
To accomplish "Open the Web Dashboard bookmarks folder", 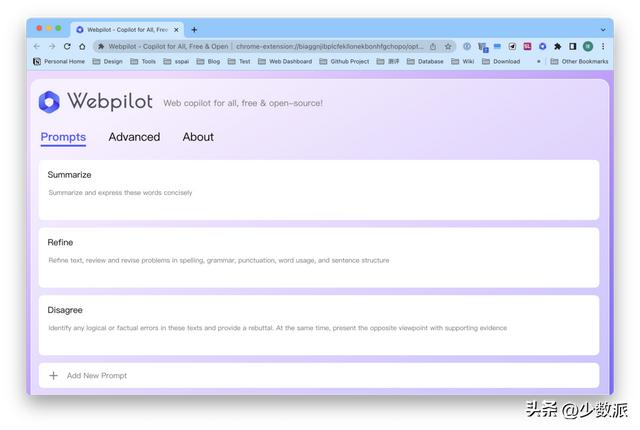I will [x=285, y=61].
